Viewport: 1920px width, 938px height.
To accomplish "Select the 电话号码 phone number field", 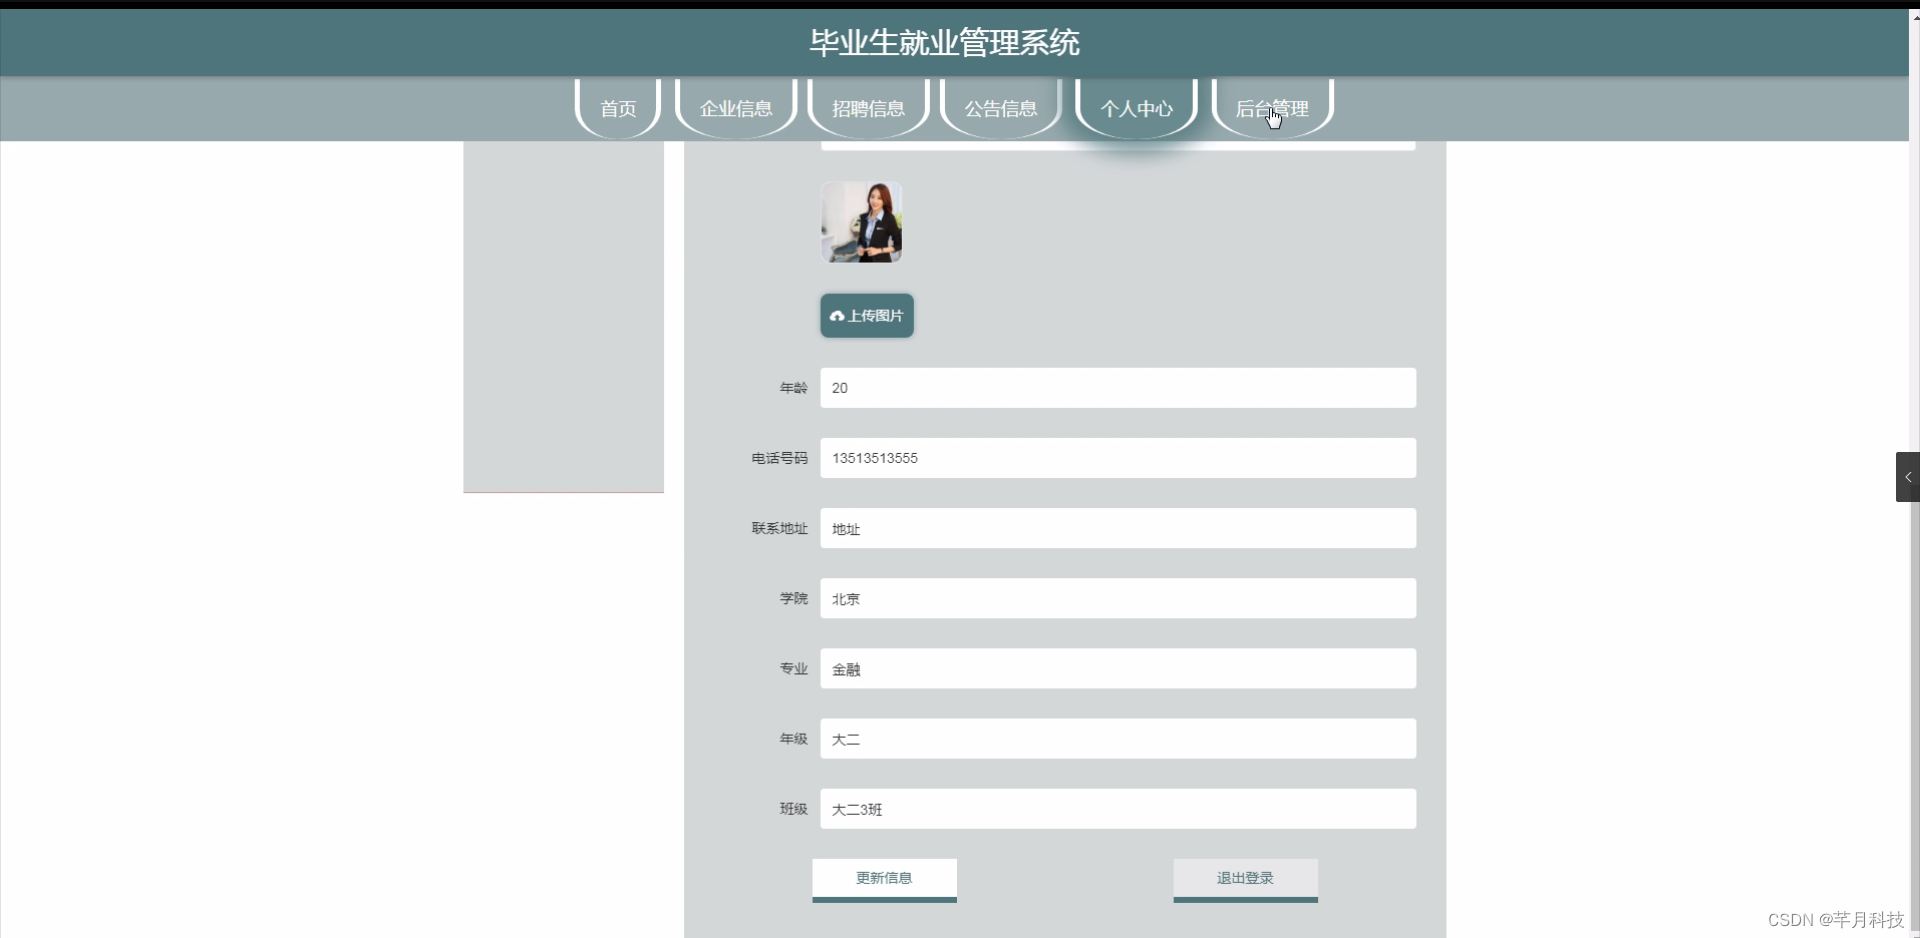I will tap(1116, 458).
